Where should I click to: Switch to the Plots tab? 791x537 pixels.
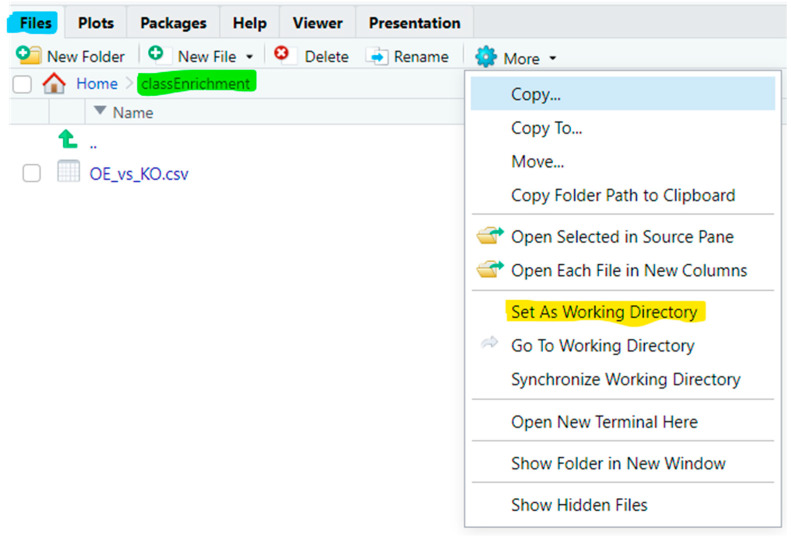point(96,23)
